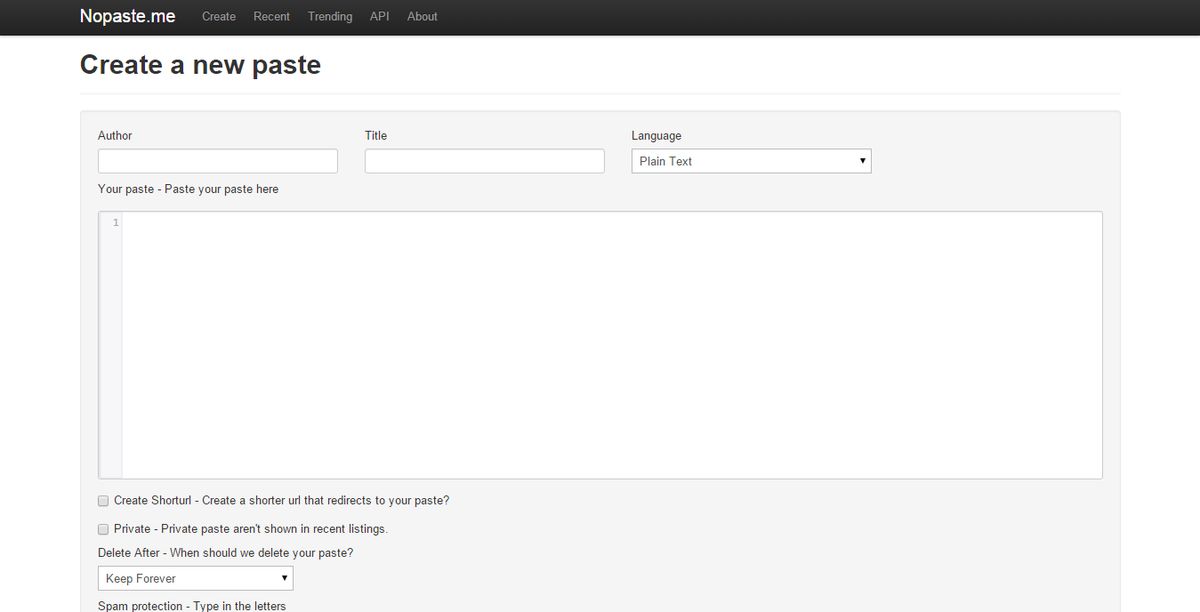This screenshot has height=612, width=1200.
Task: Open the Trending pastes page
Action: (330, 16)
